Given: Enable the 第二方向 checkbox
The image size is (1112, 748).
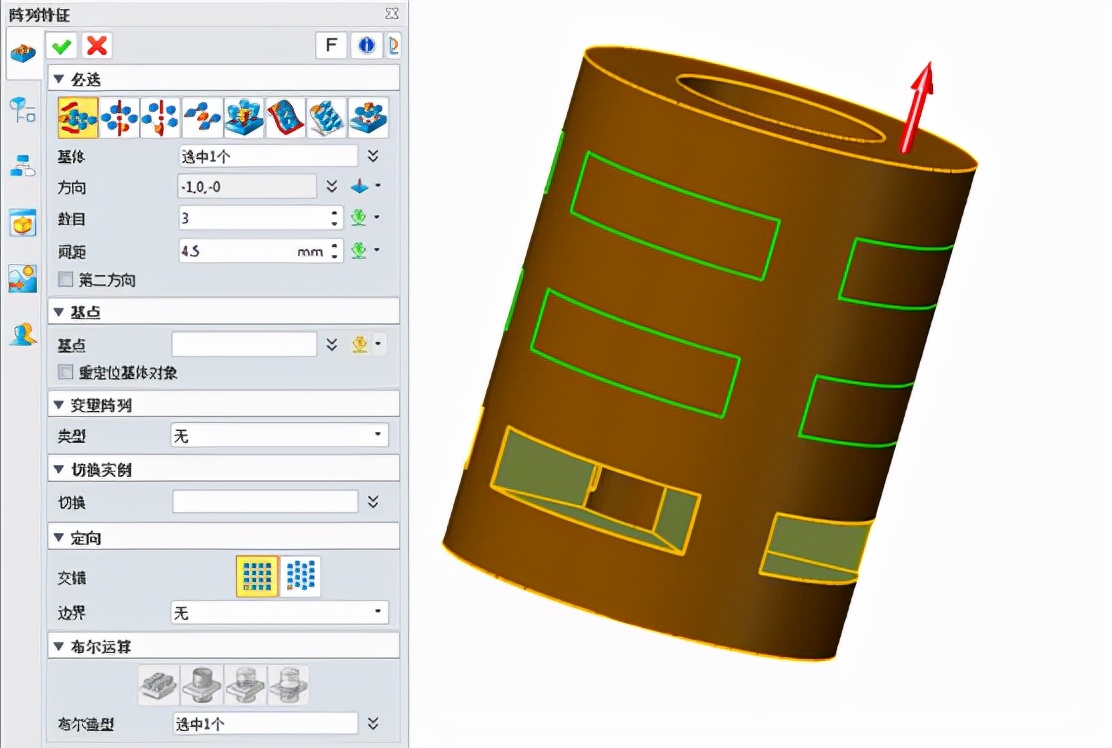Looking at the screenshot, I should (x=66, y=280).
